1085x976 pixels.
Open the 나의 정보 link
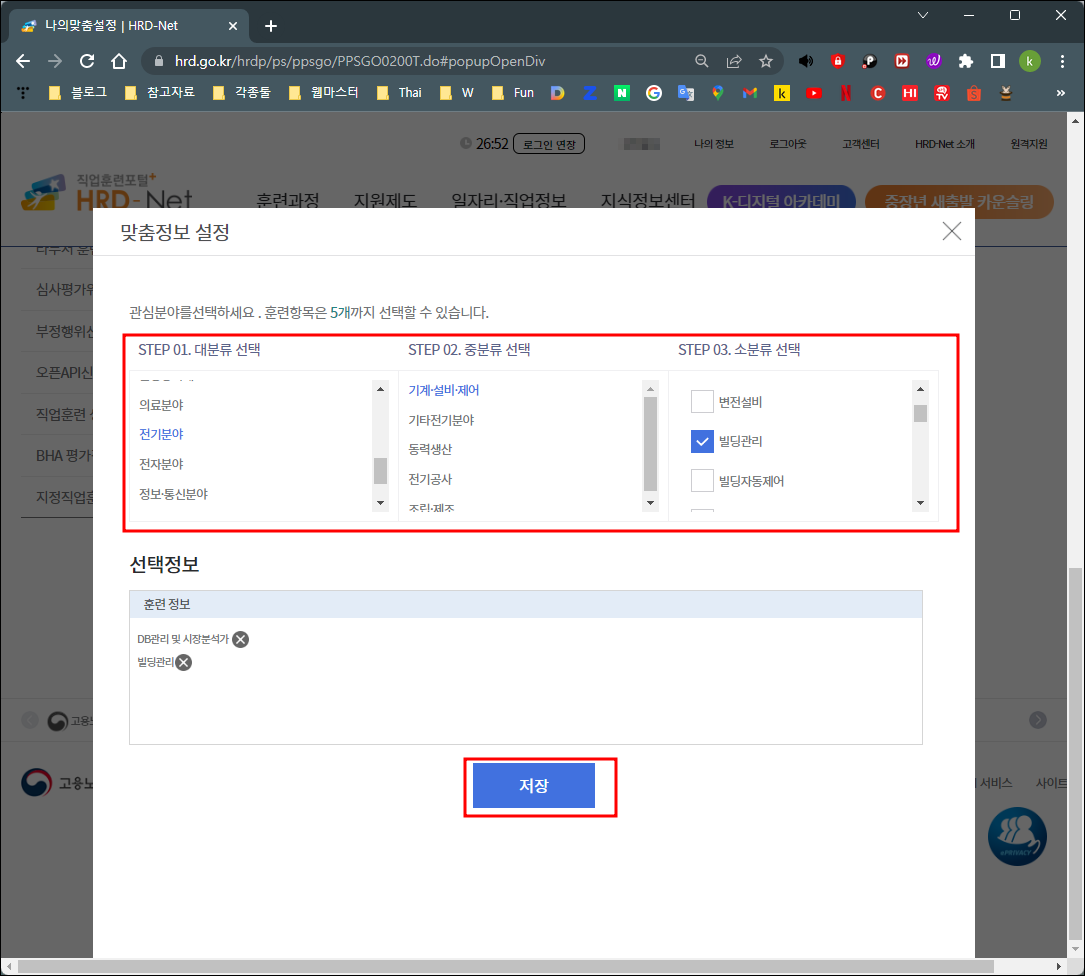click(x=713, y=144)
